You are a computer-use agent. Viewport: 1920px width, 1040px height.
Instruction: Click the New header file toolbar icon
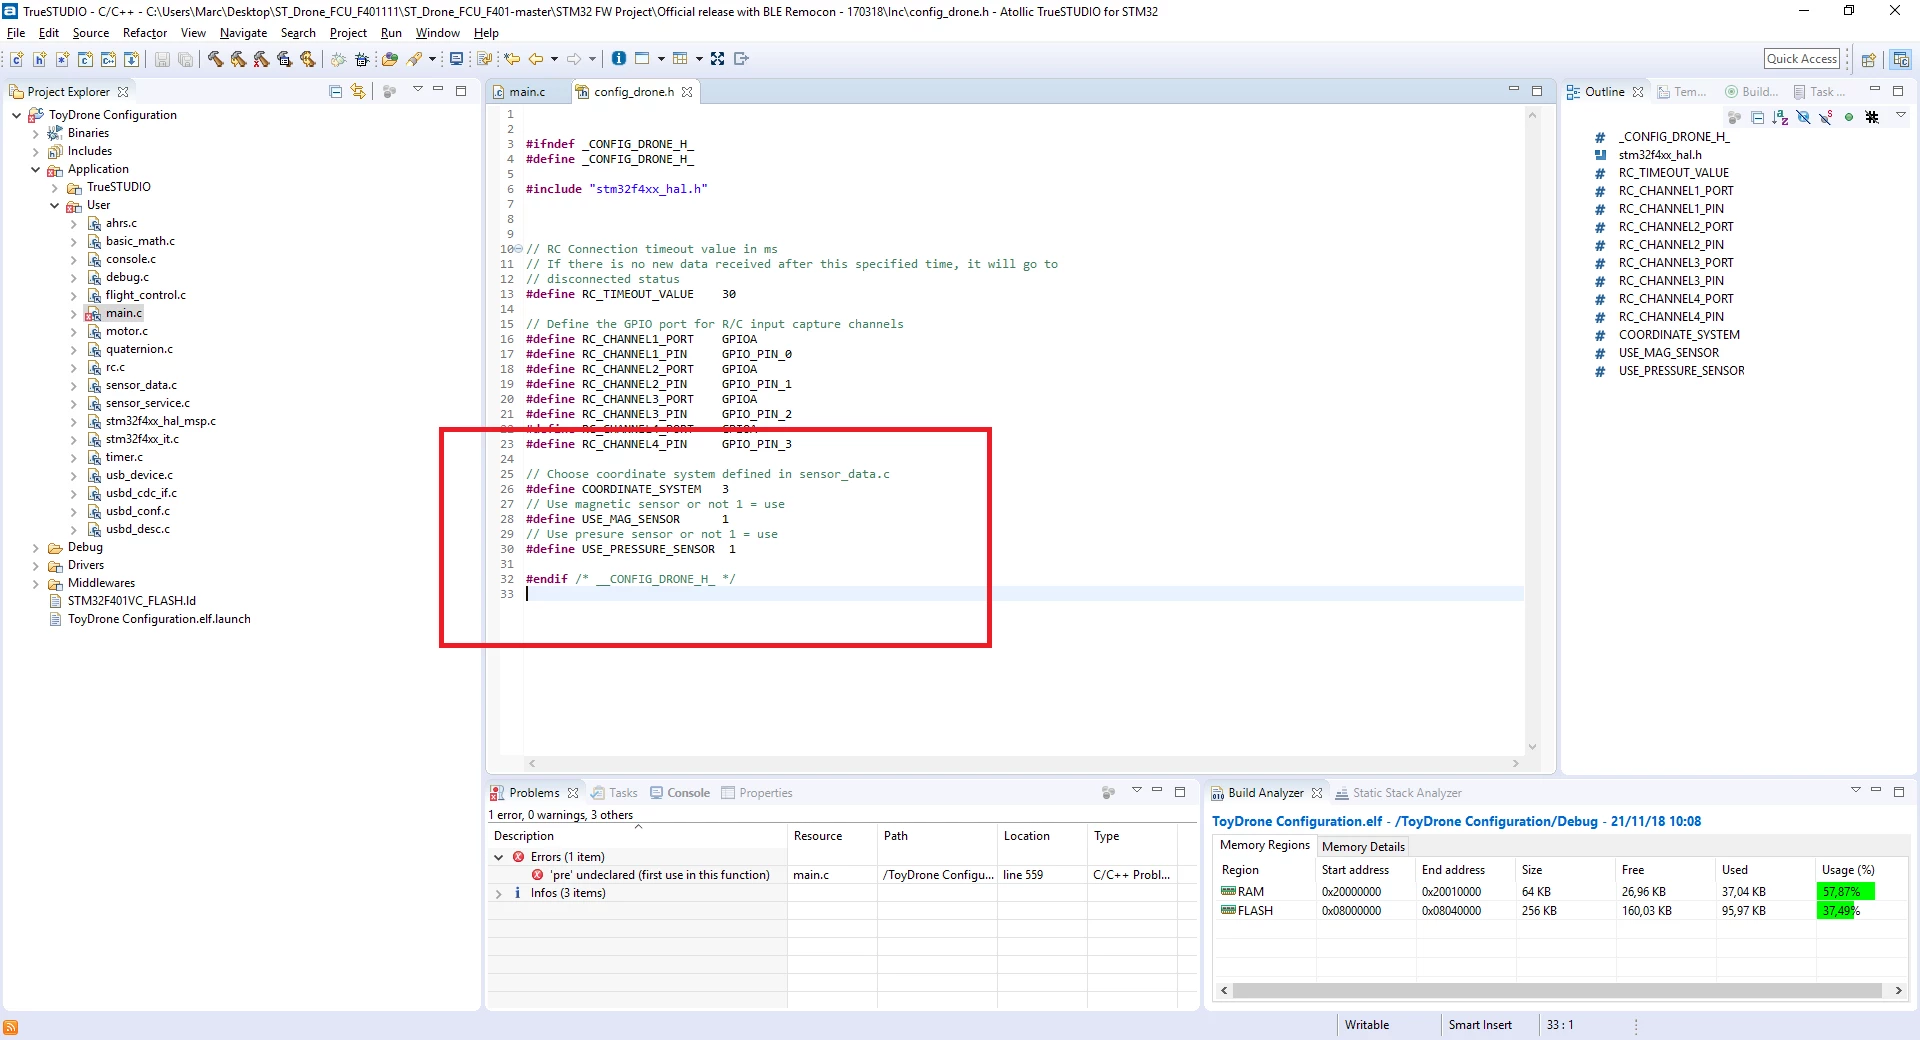[39, 59]
